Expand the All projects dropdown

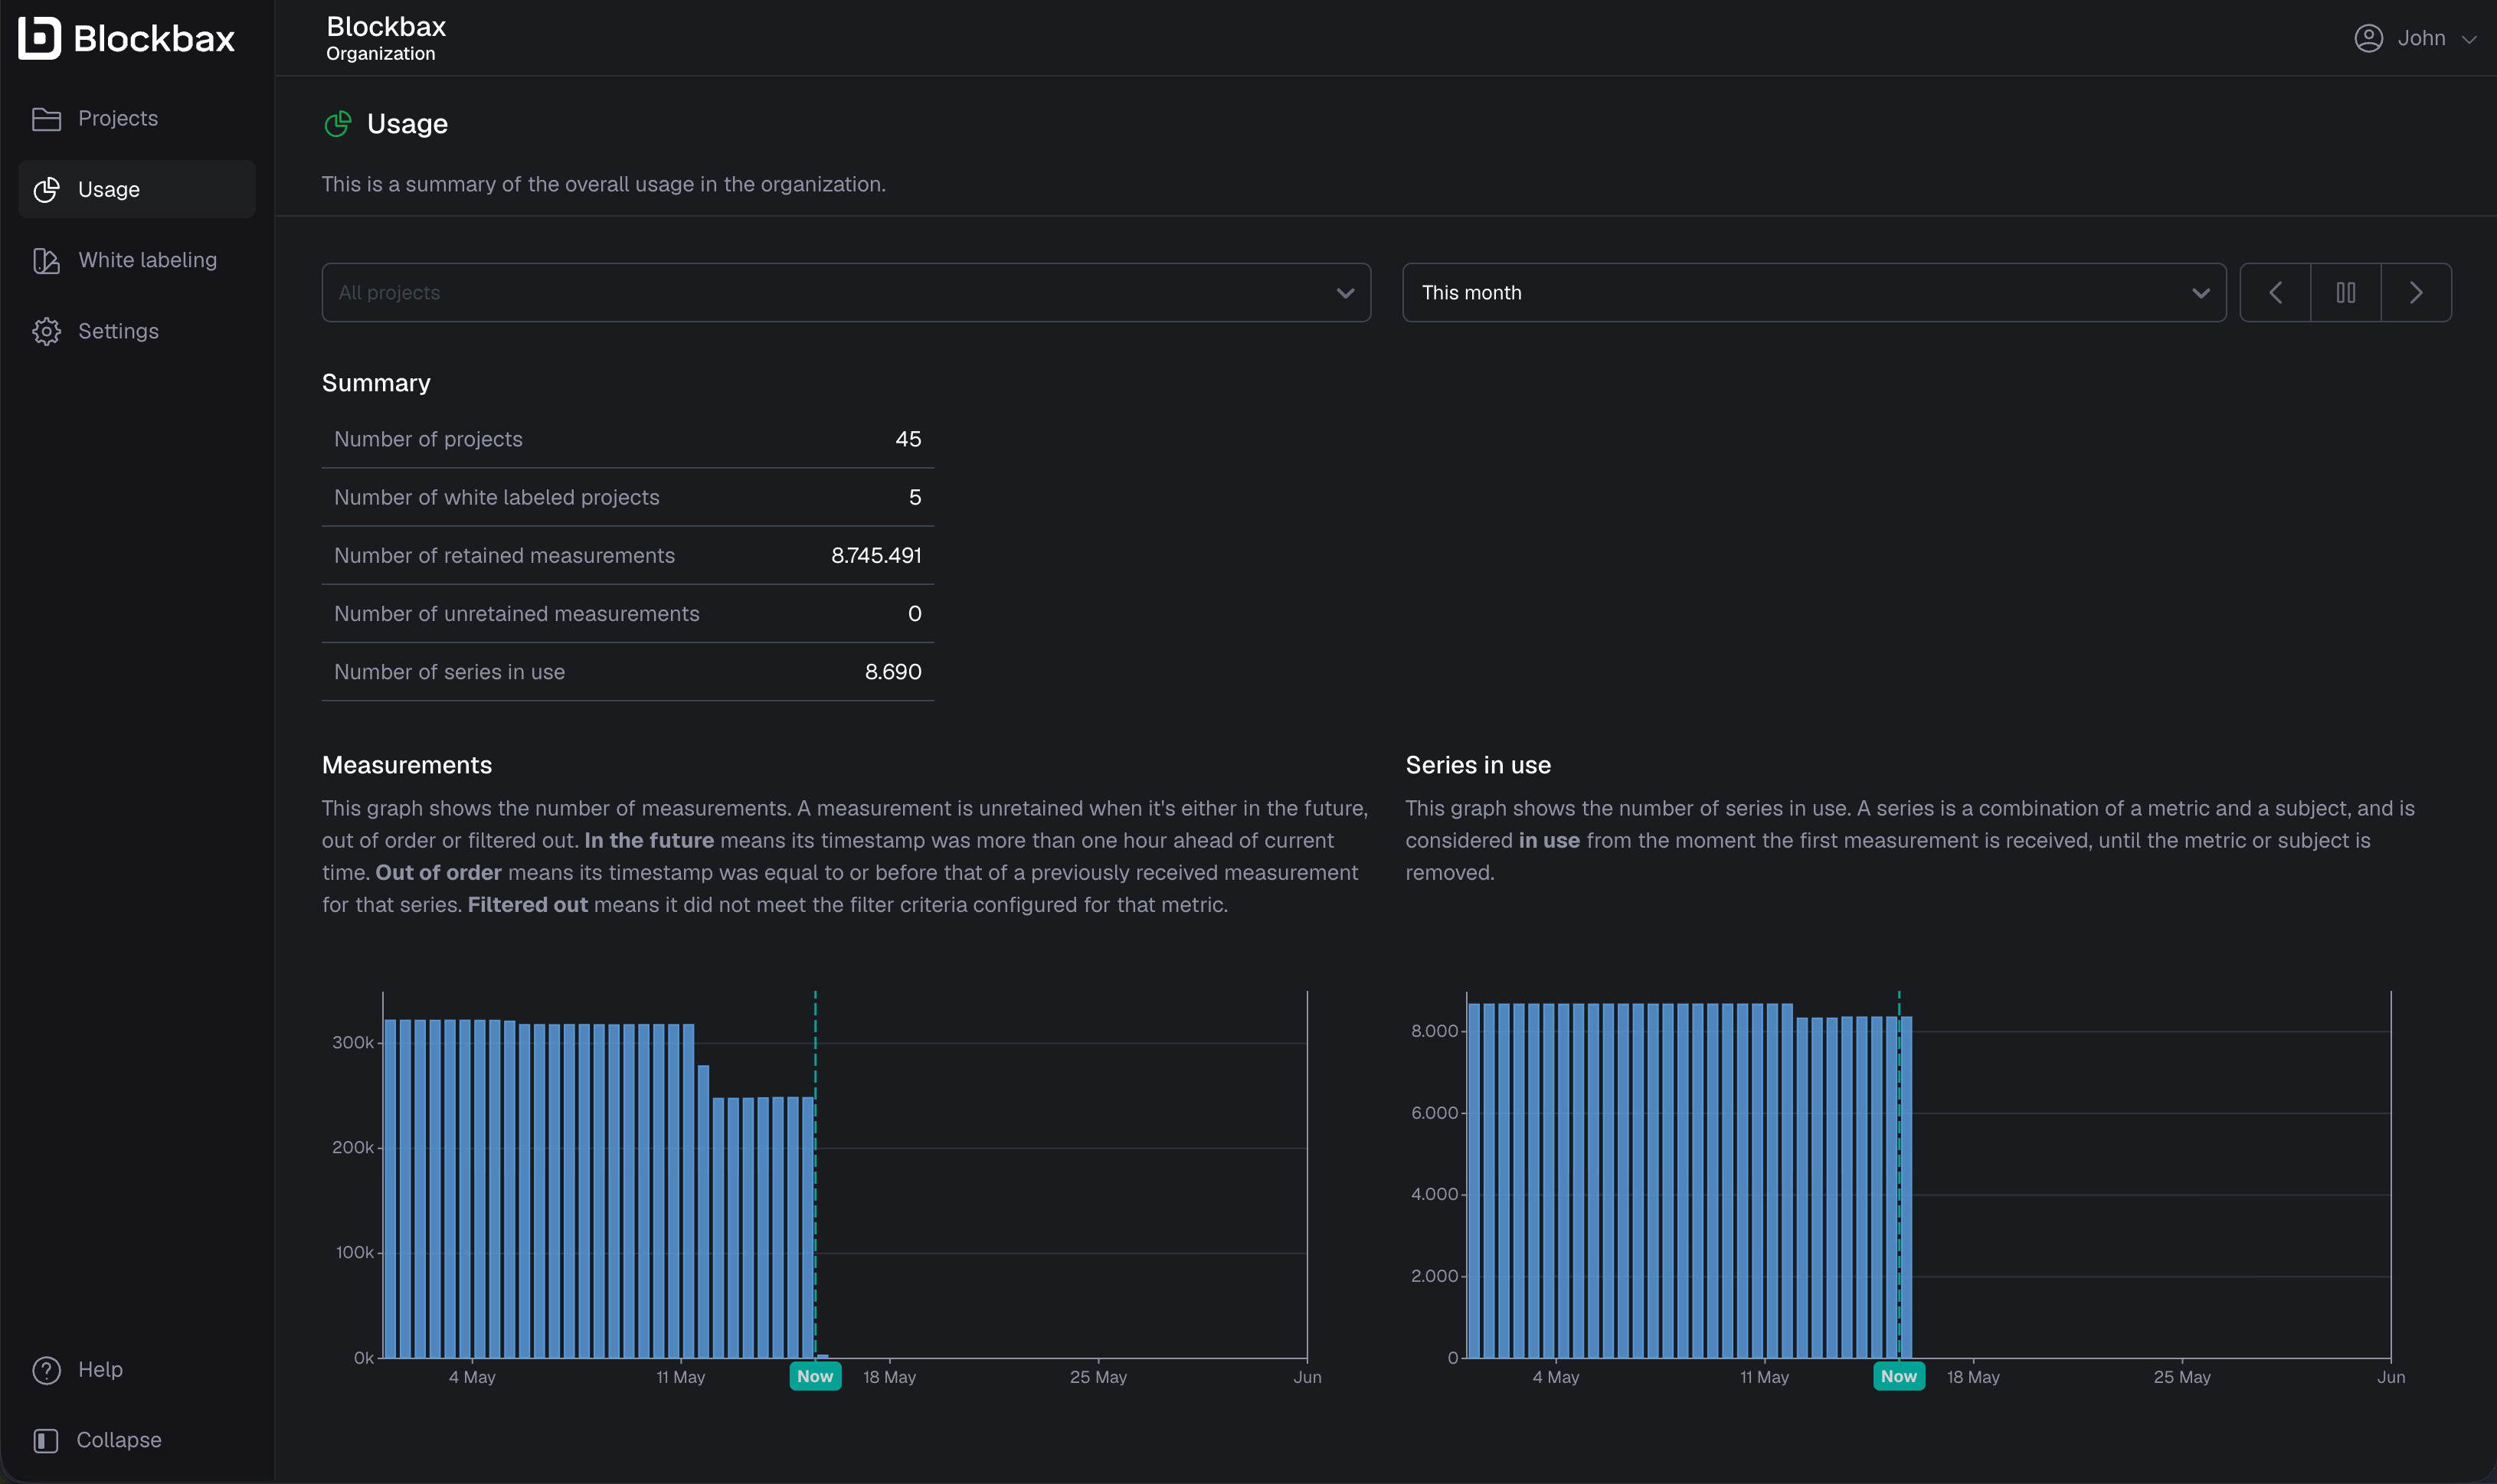(x=846, y=293)
